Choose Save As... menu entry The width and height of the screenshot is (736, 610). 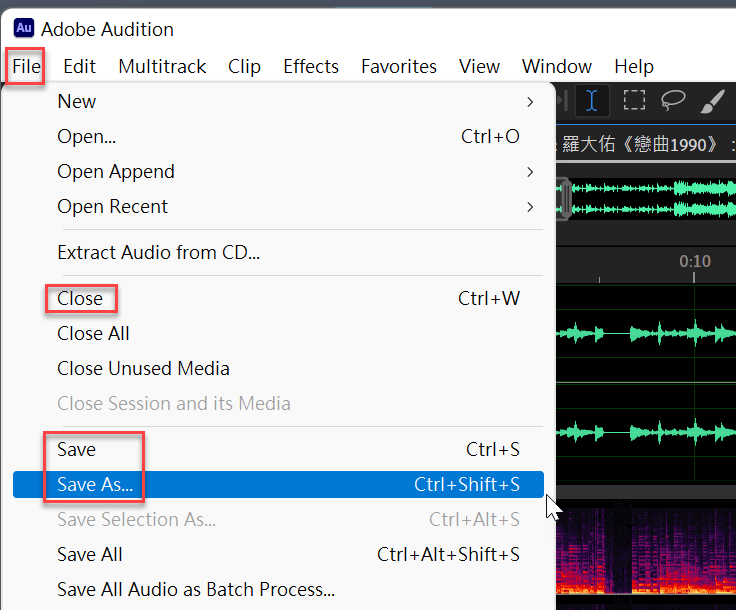[278, 484]
